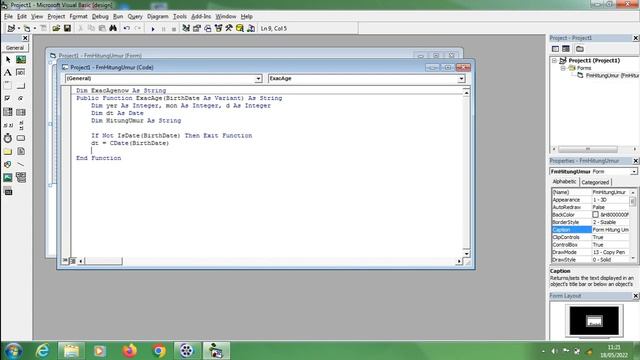The image size is (640, 360).
Task: Start the program with the Run arrow
Action: [x=153, y=29]
